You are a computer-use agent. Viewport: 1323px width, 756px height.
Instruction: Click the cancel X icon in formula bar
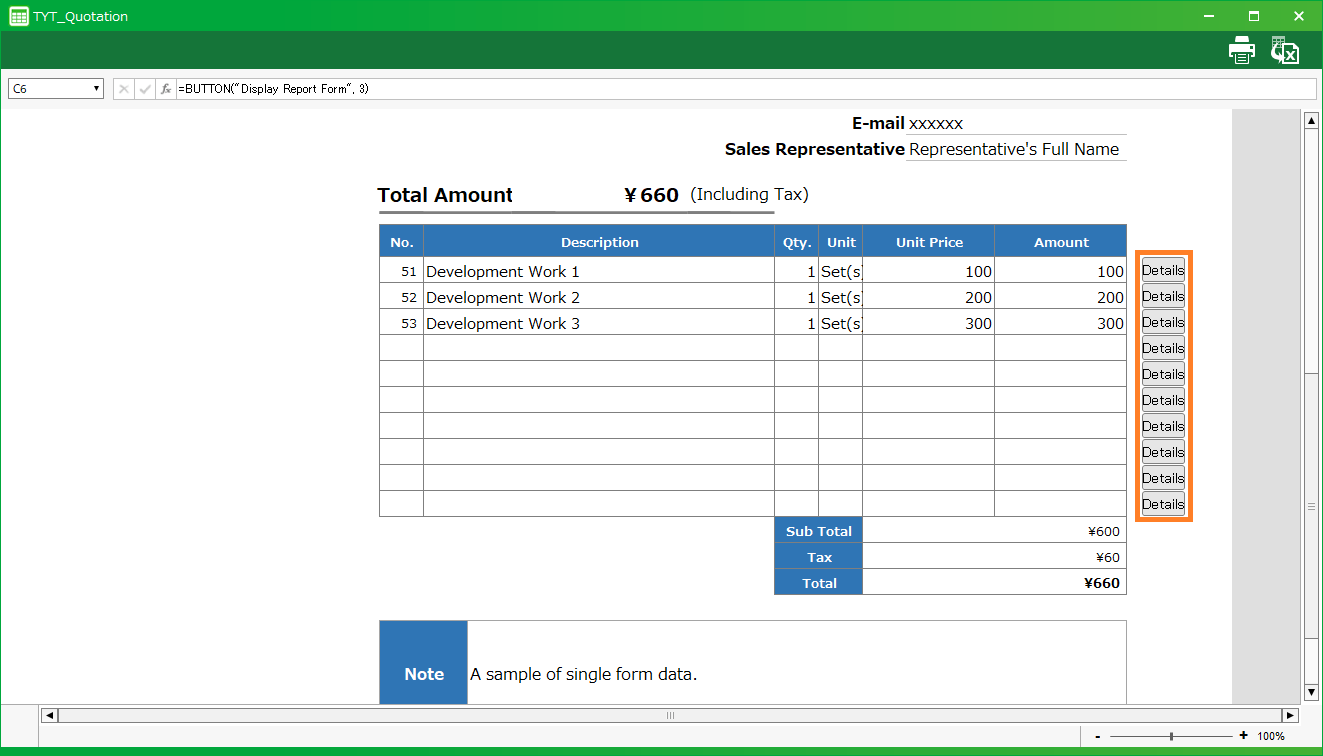coord(124,89)
